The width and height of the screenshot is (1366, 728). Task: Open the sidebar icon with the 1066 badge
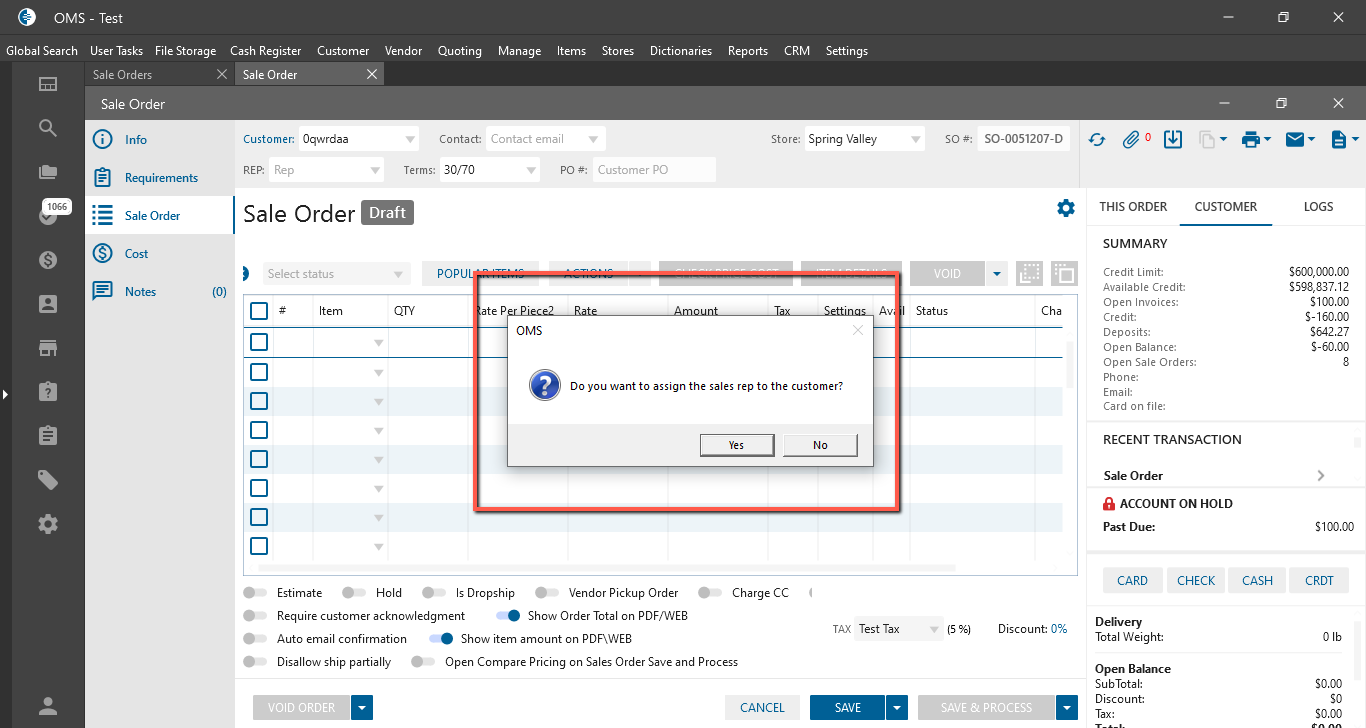click(49, 213)
